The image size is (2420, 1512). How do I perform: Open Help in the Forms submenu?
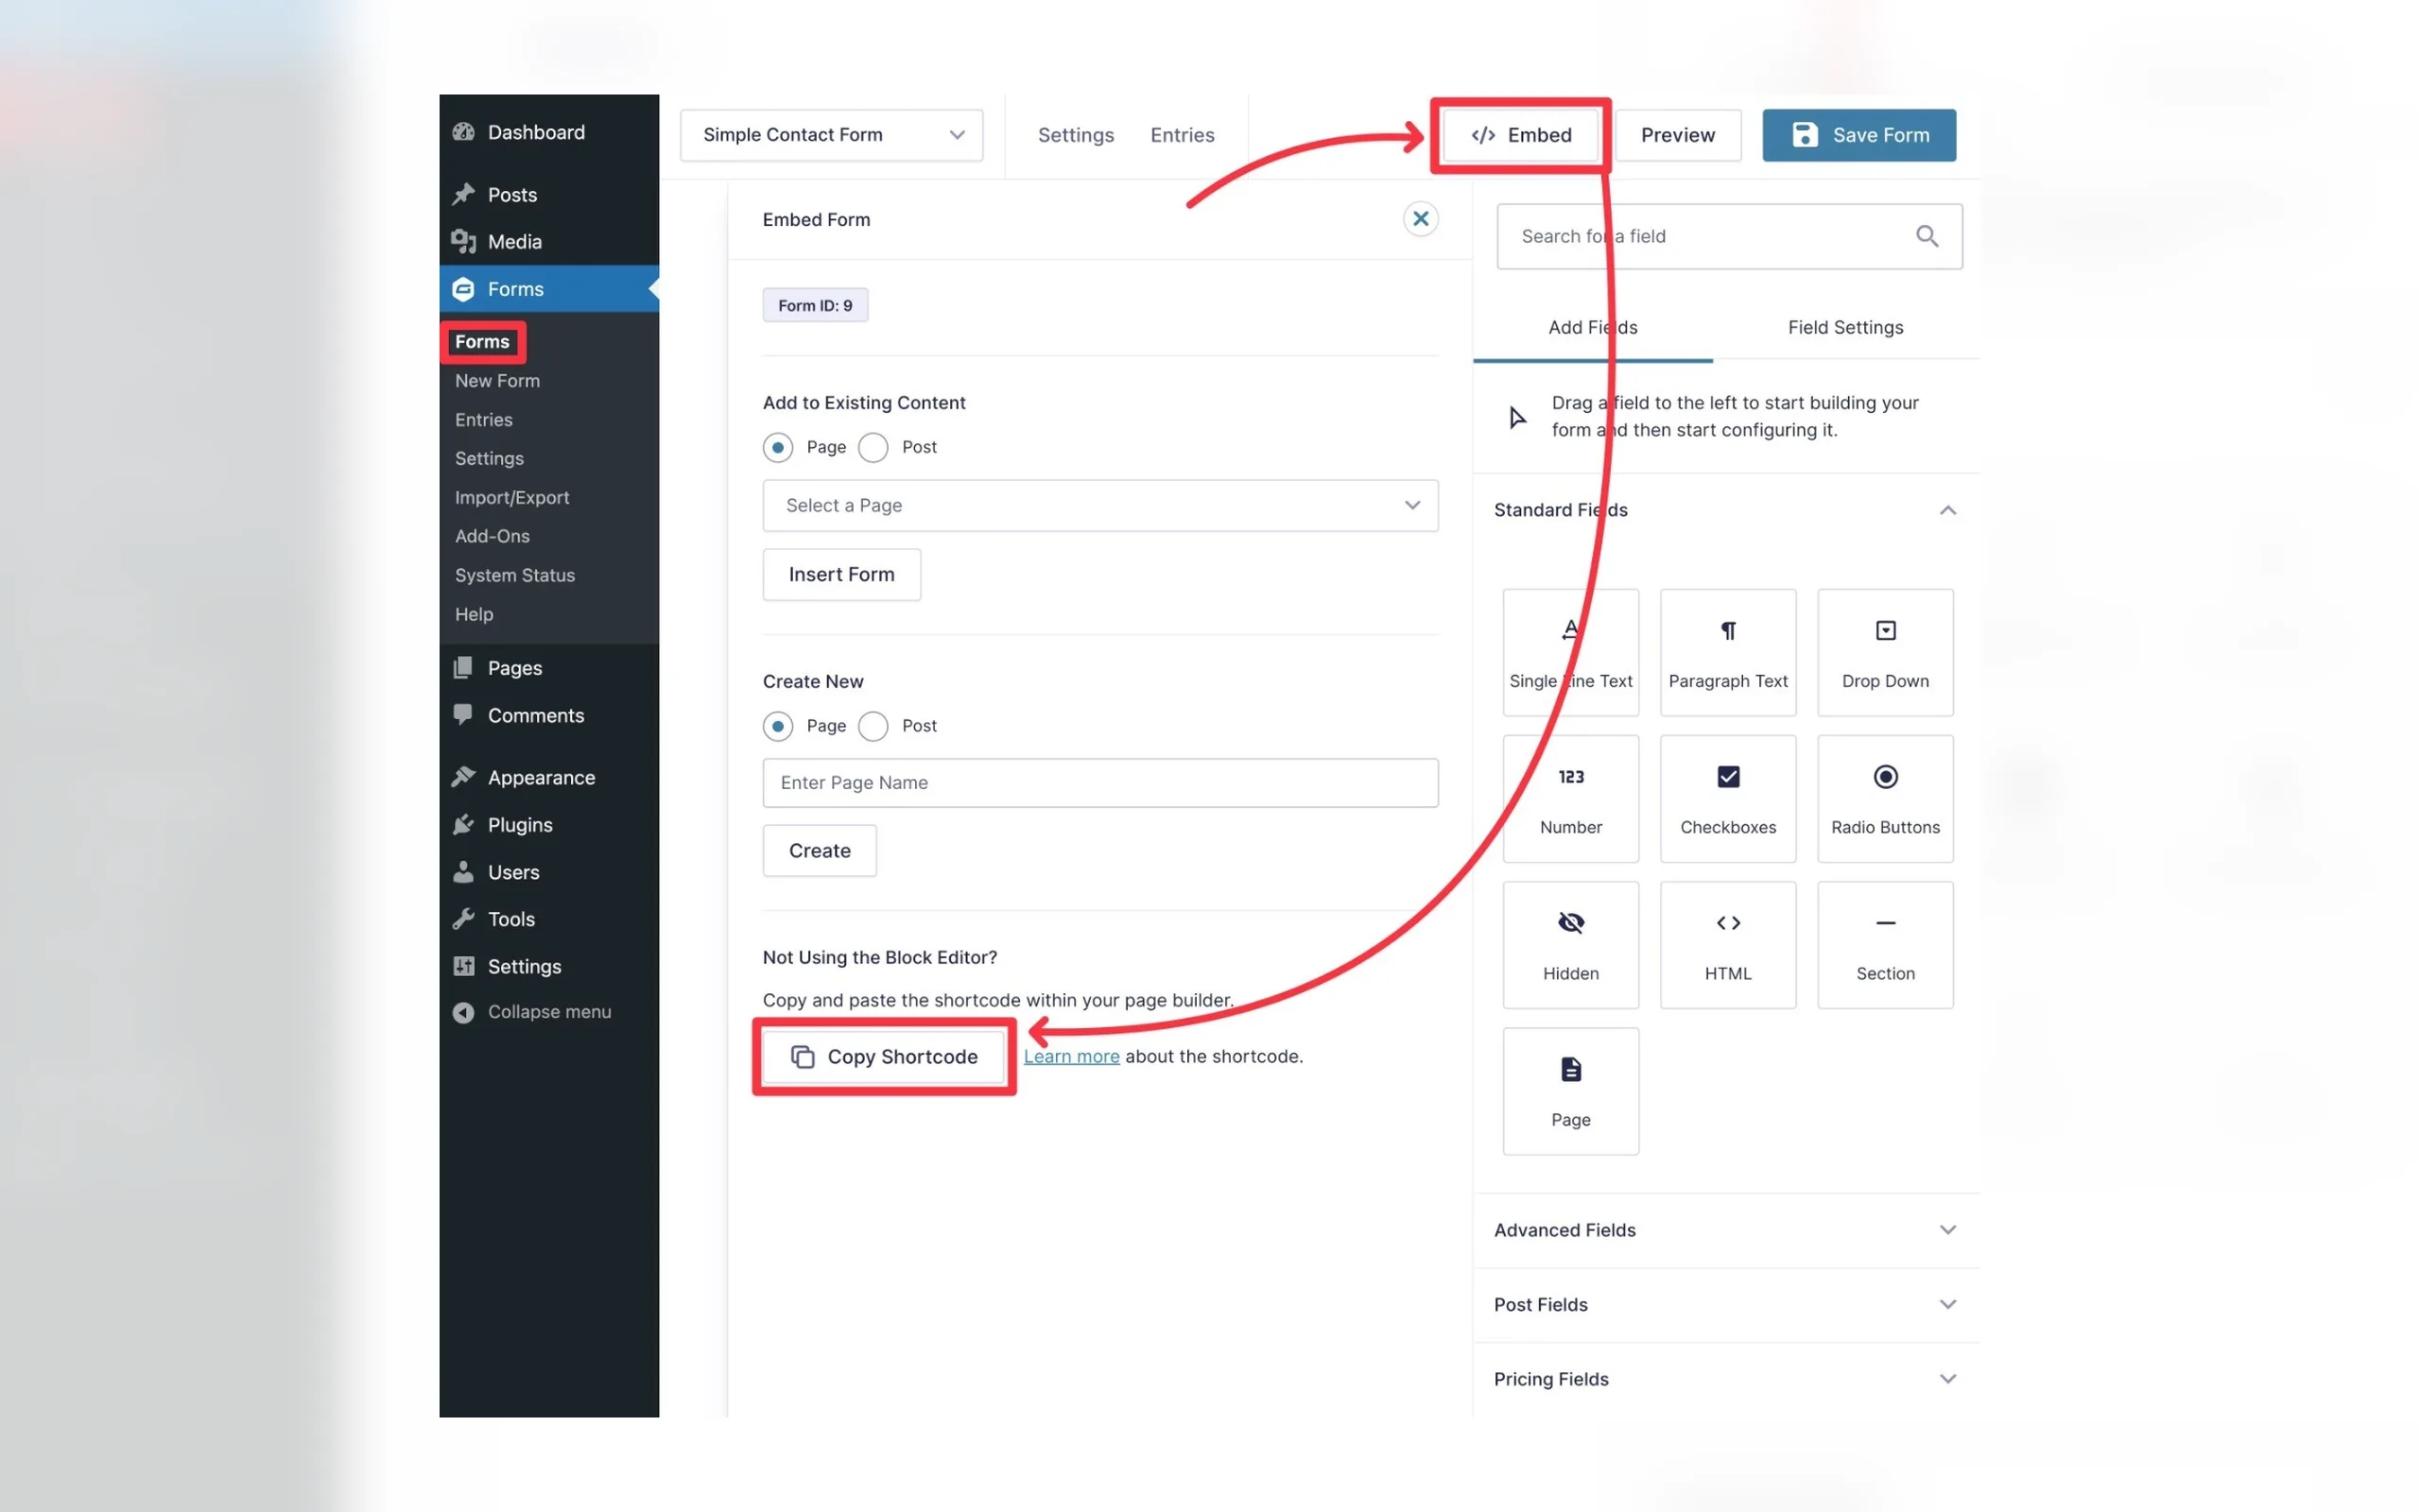[474, 615]
